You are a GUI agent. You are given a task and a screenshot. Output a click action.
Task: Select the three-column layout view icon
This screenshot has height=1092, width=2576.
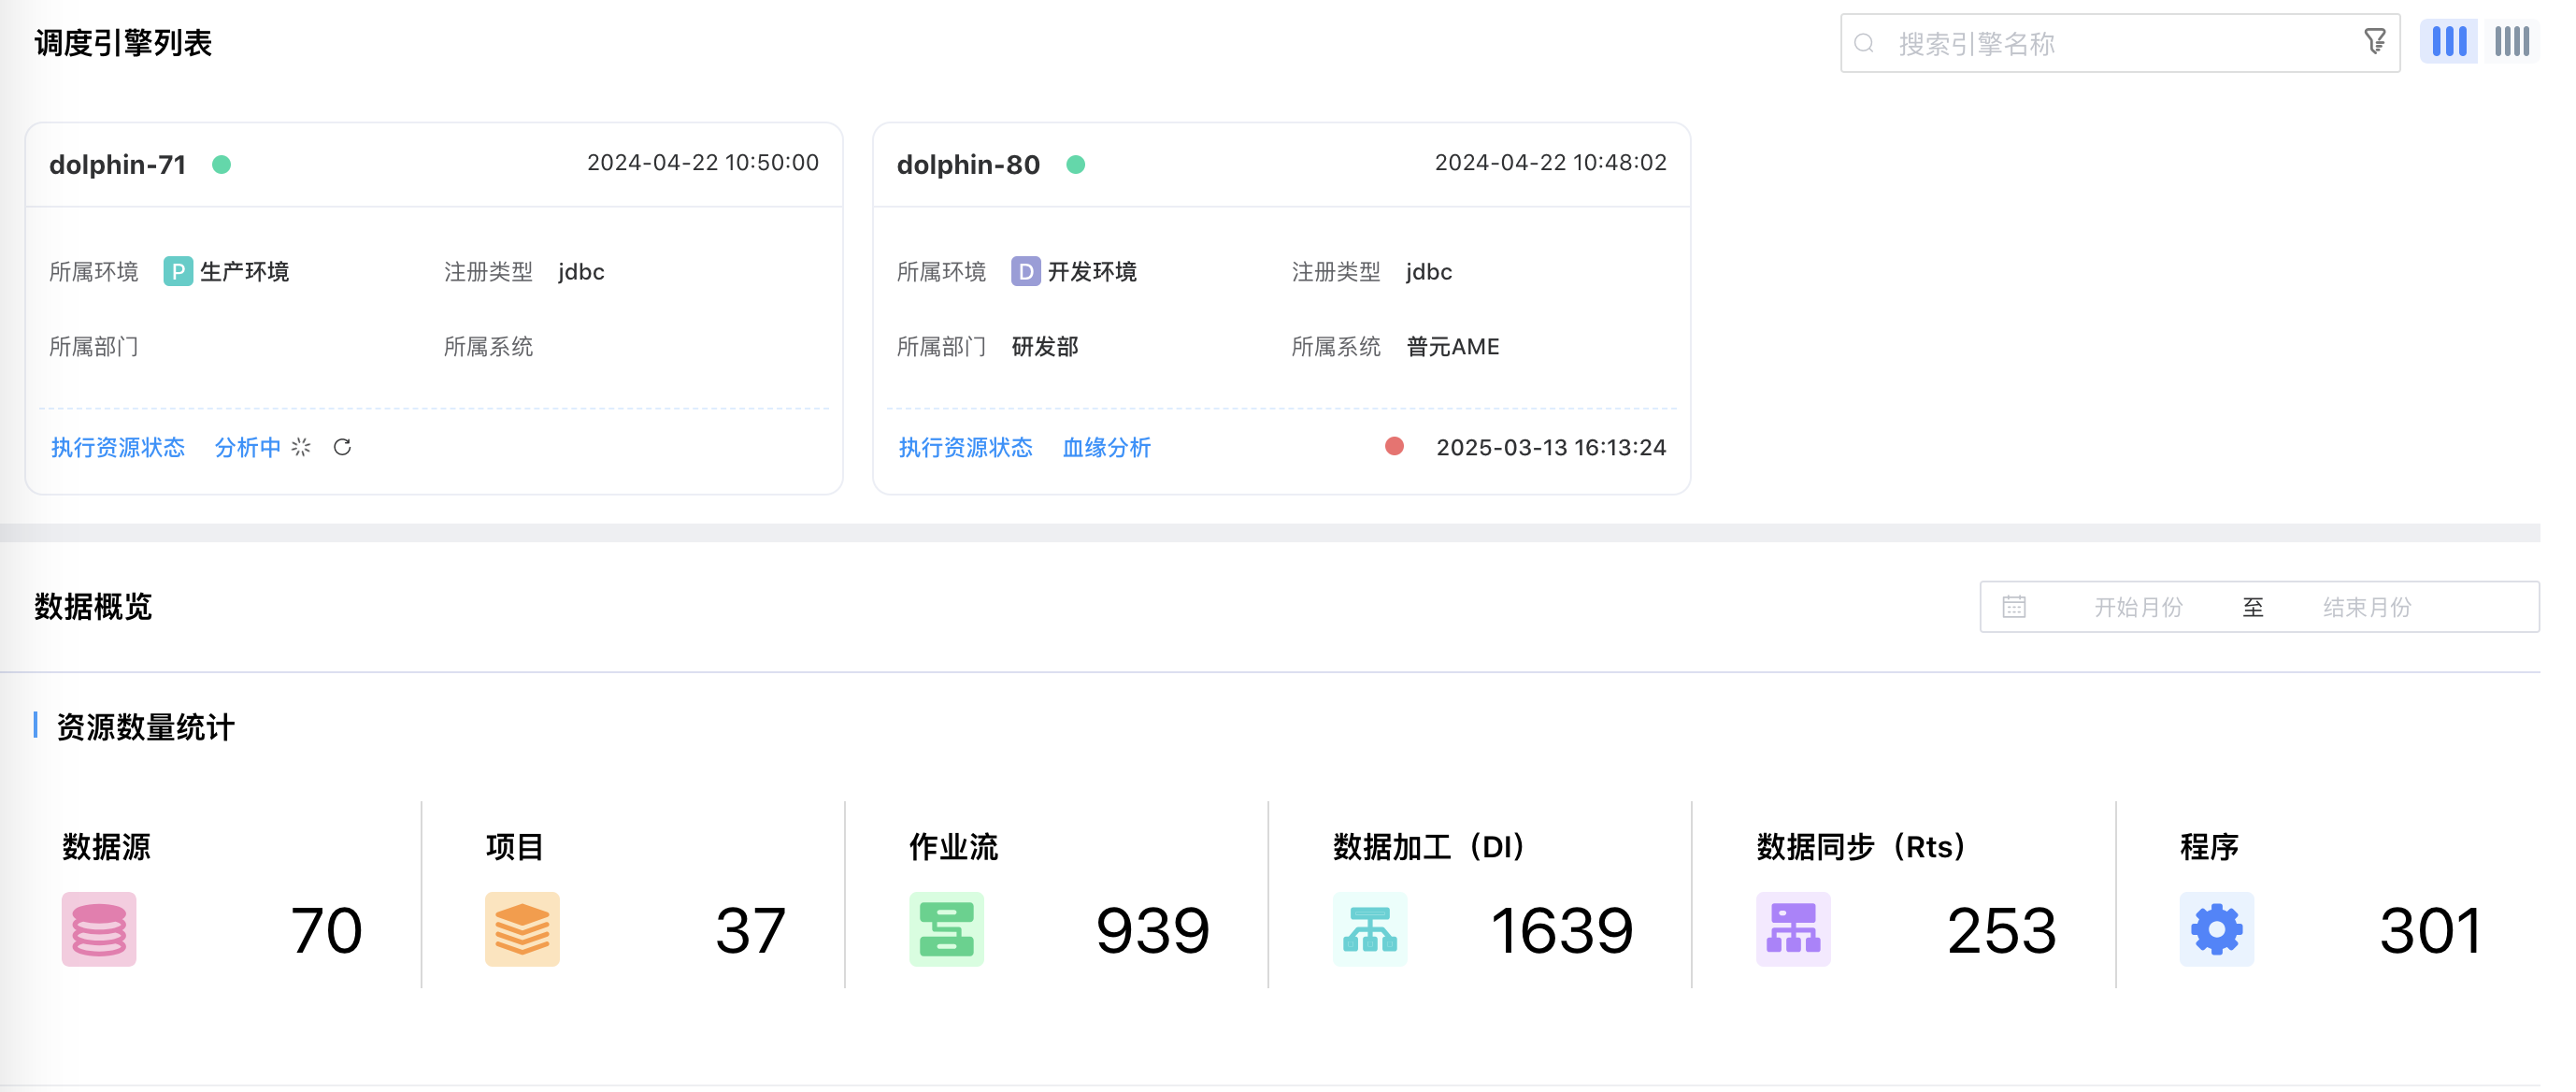point(2448,41)
